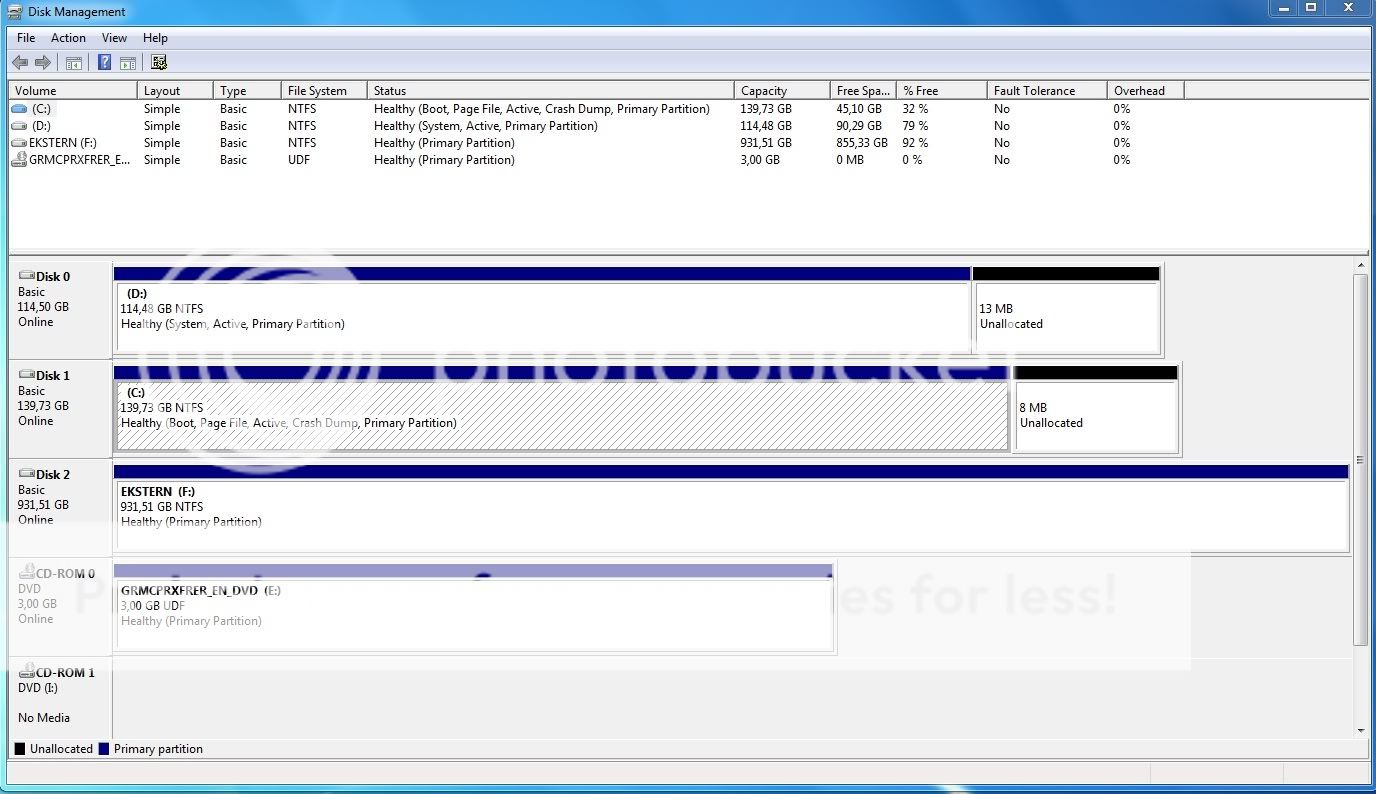1376x794 pixels.
Task: Open Help via blue question mark icon
Action: point(104,63)
